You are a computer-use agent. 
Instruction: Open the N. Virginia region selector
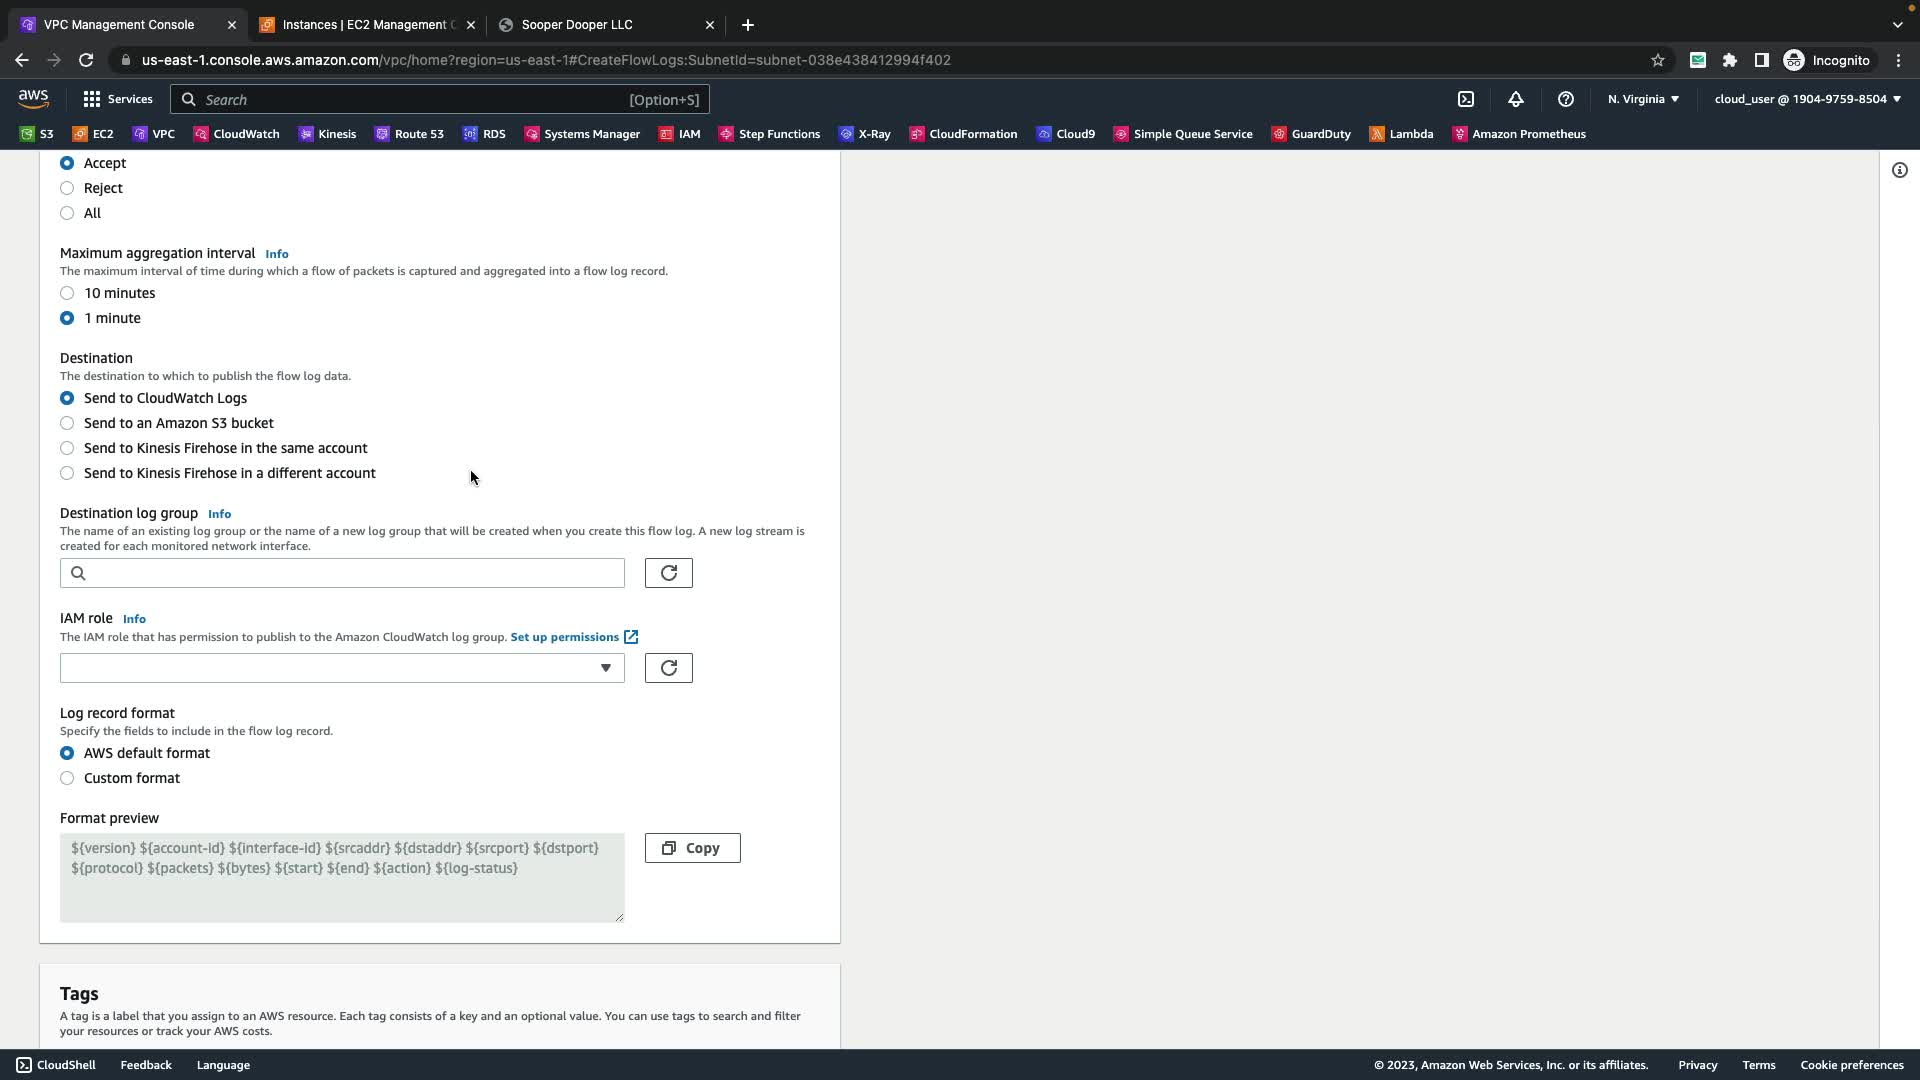click(x=1643, y=99)
